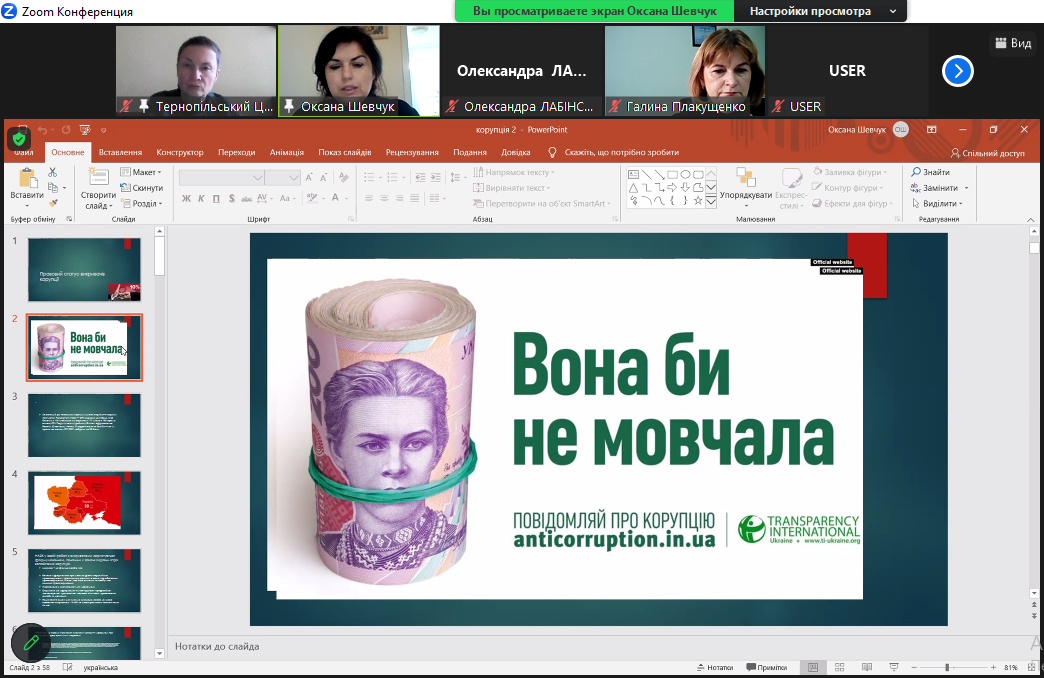Increase font size with the A-up icon
Image resolution: width=1044 pixels, height=678 pixels.
tap(309, 177)
